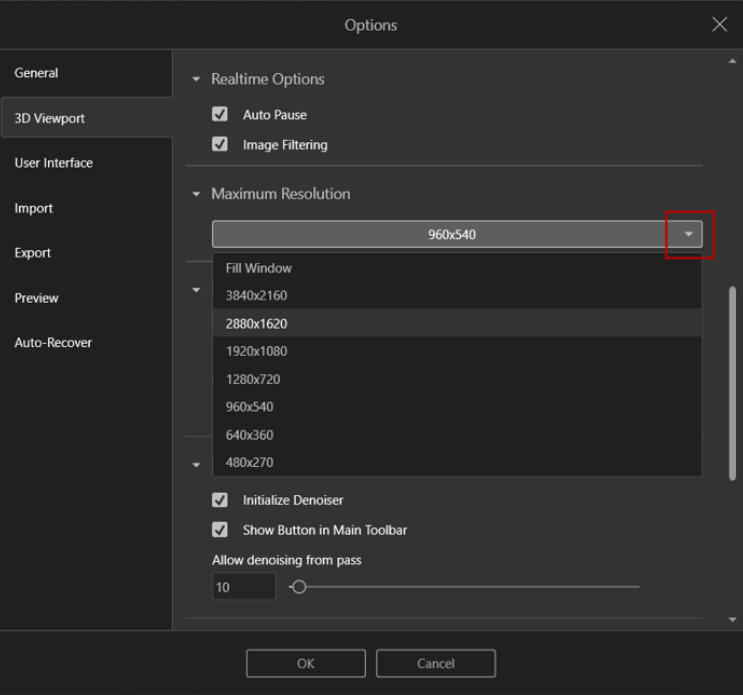Screen dimensions: 743x695
Task: Switch to the User Interface tab
Action: click(54, 163)
